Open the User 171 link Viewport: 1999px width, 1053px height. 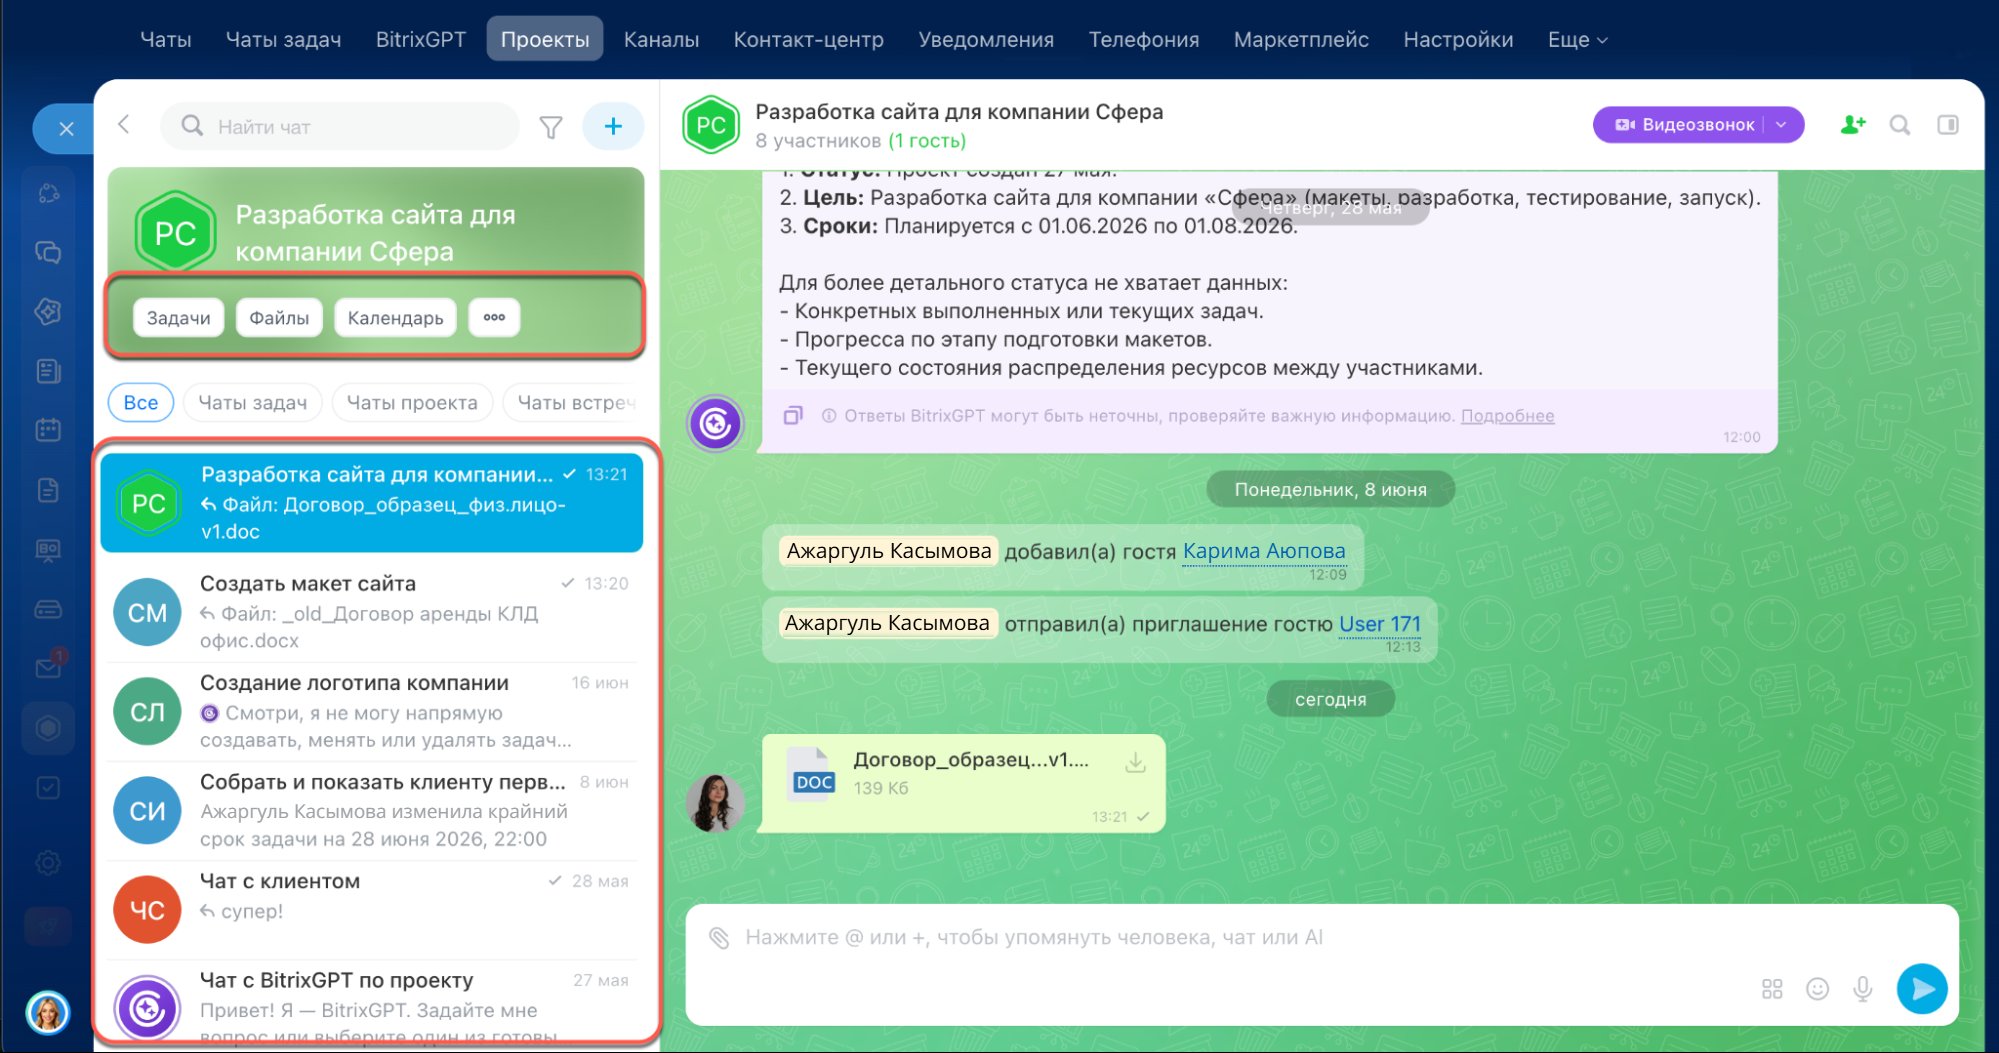click(1380, 624)
